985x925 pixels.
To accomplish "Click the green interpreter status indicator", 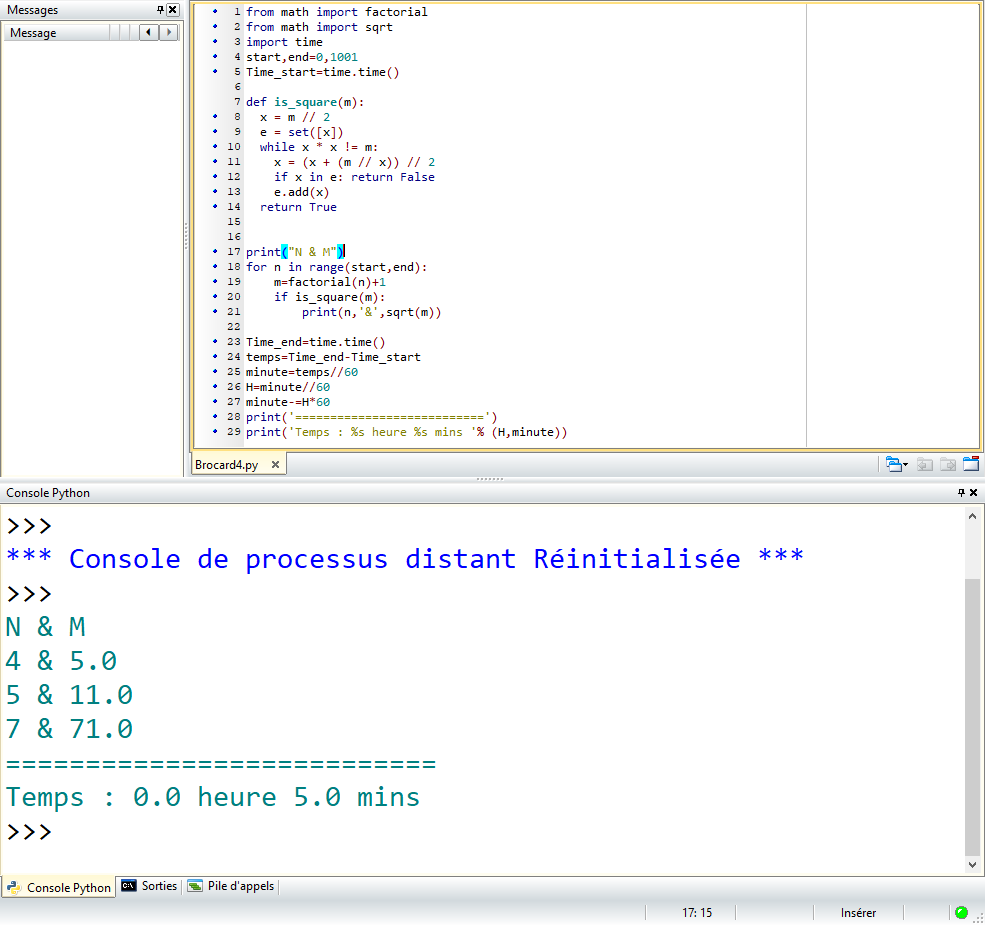I will [x=961, y=912].
